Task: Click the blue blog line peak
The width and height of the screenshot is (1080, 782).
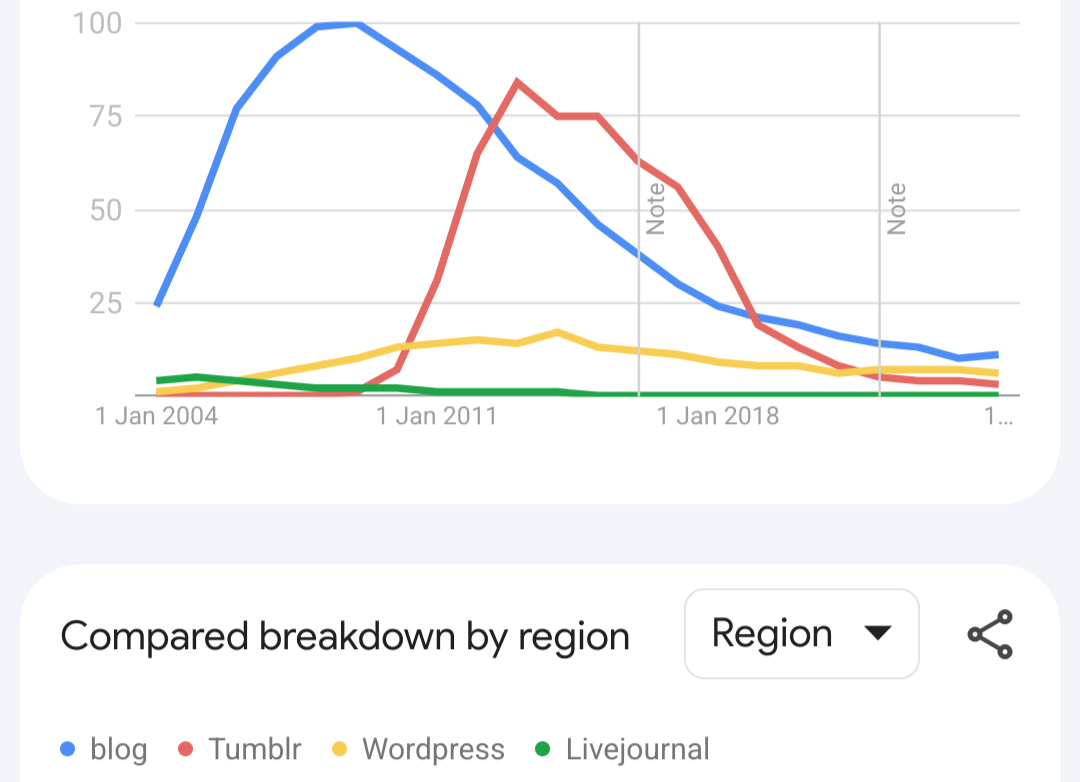Action: point(356,24)
